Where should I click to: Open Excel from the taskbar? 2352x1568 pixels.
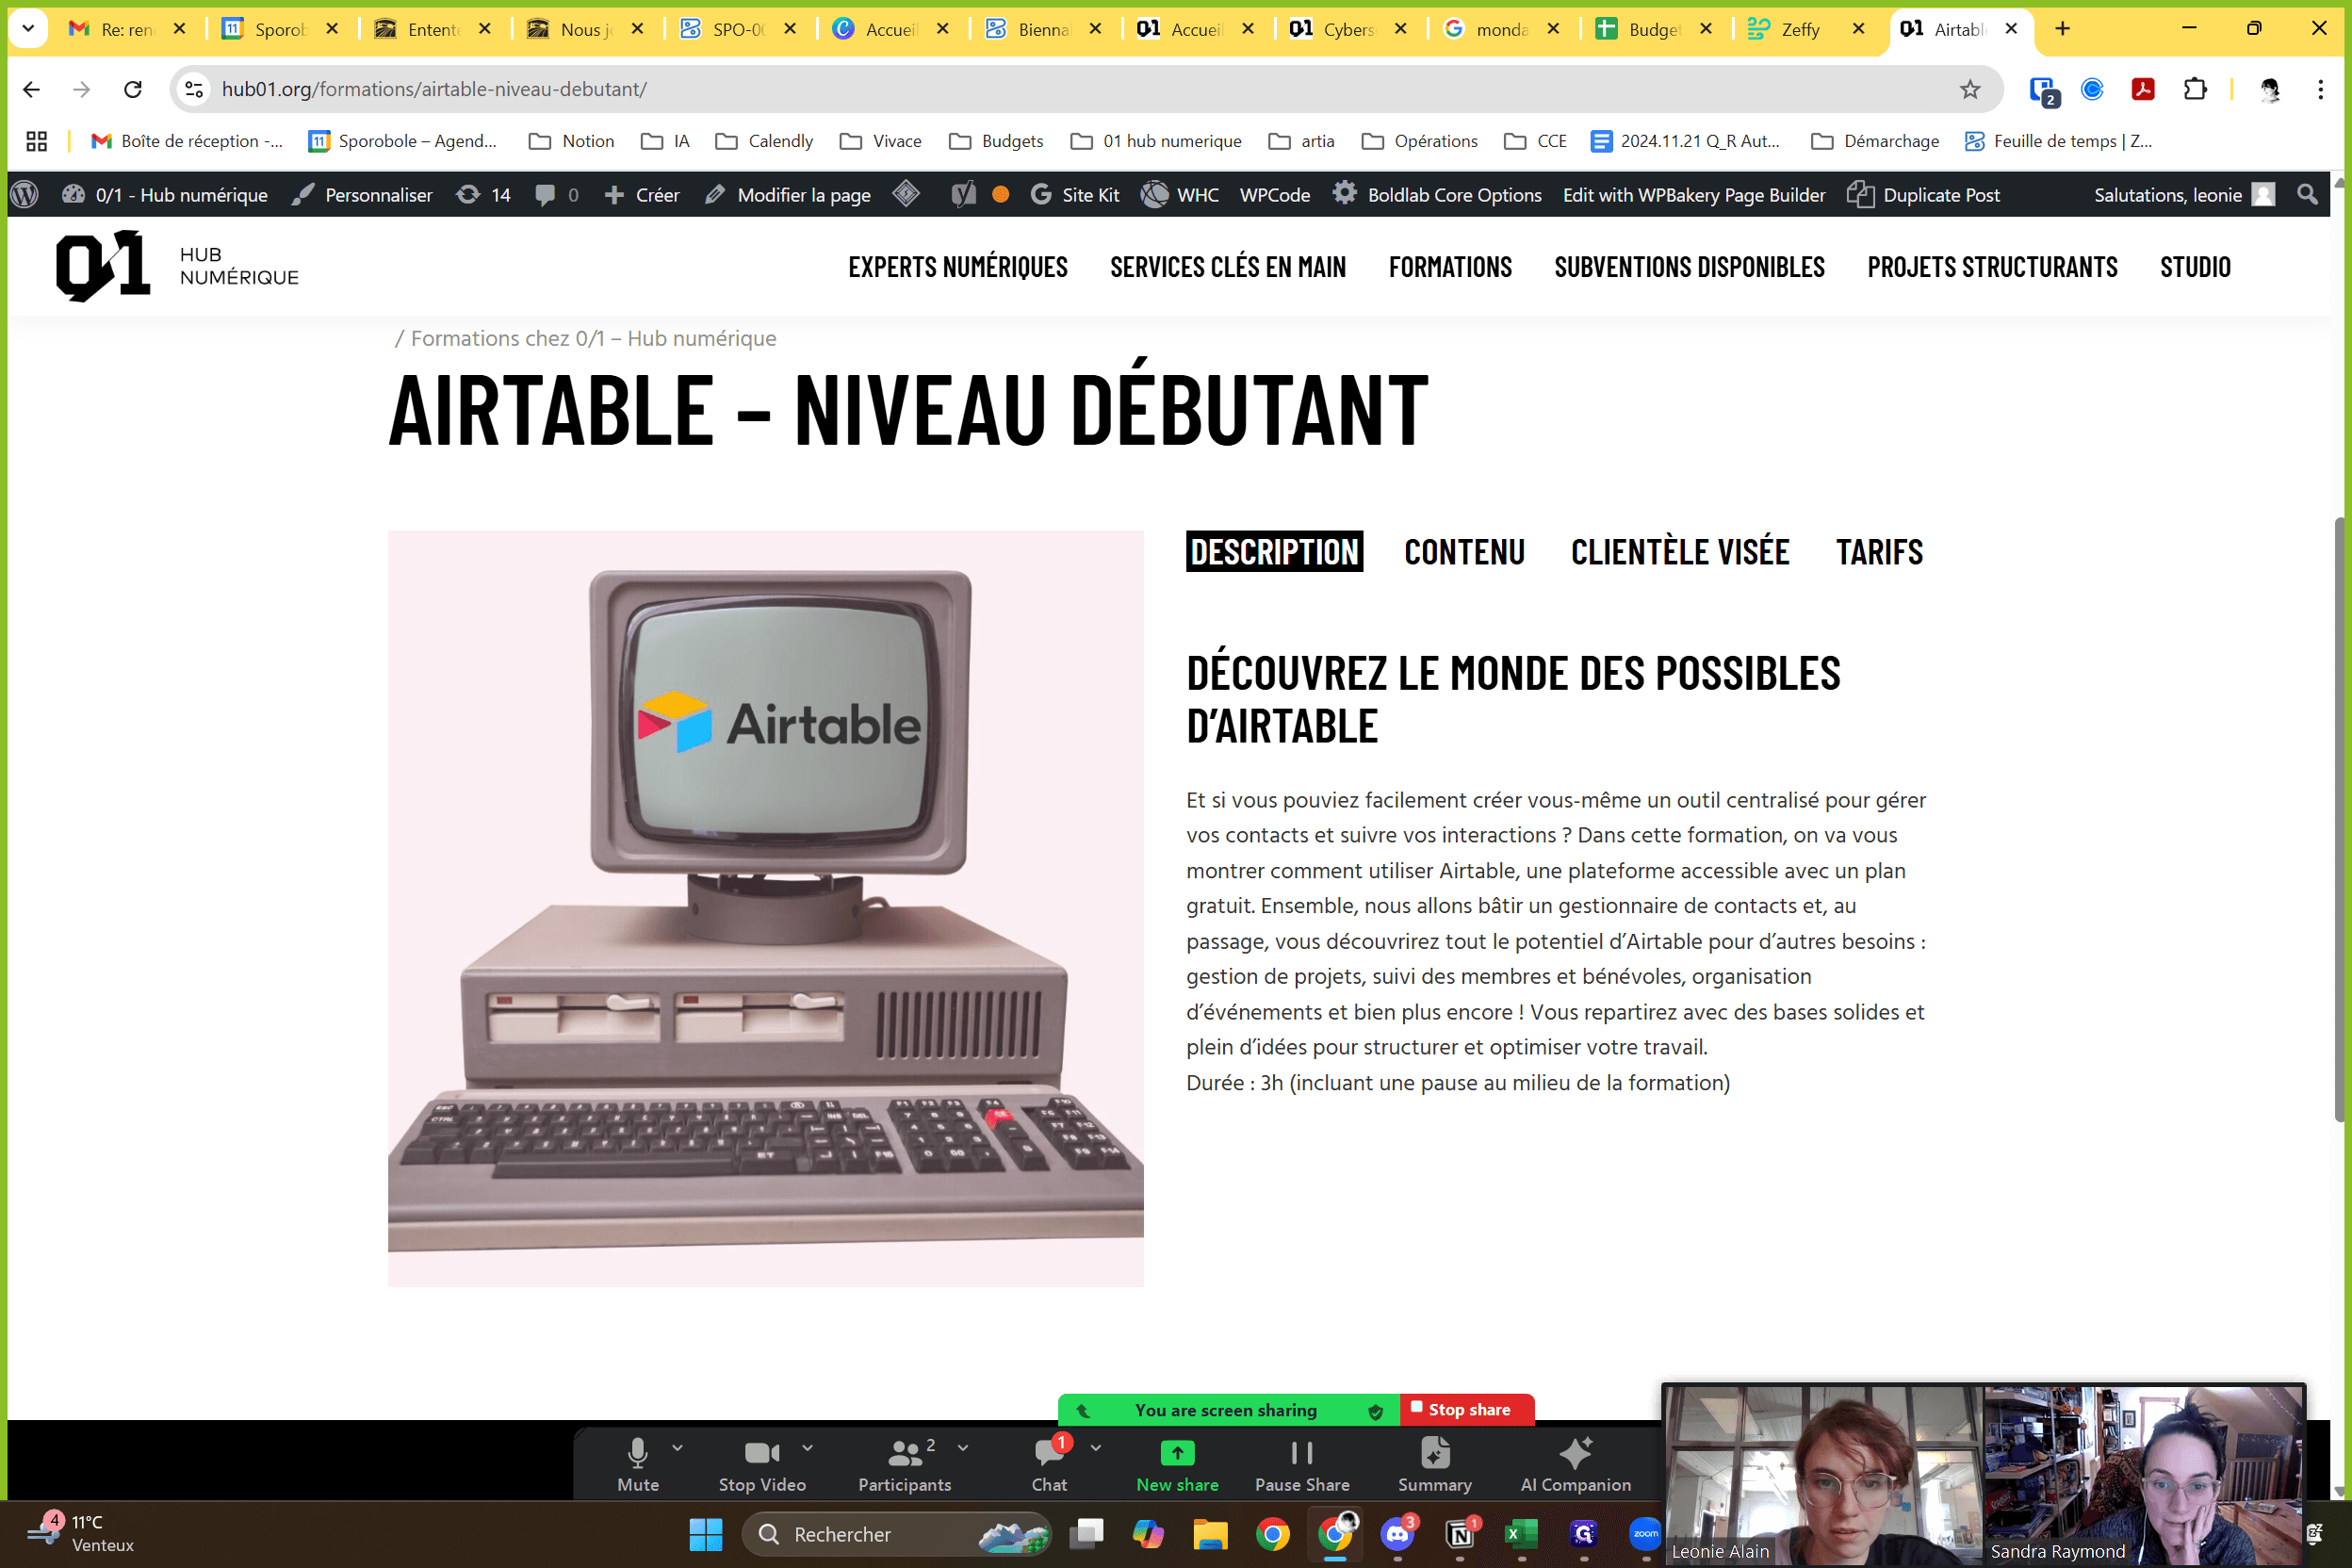tap(1521, 1534)
